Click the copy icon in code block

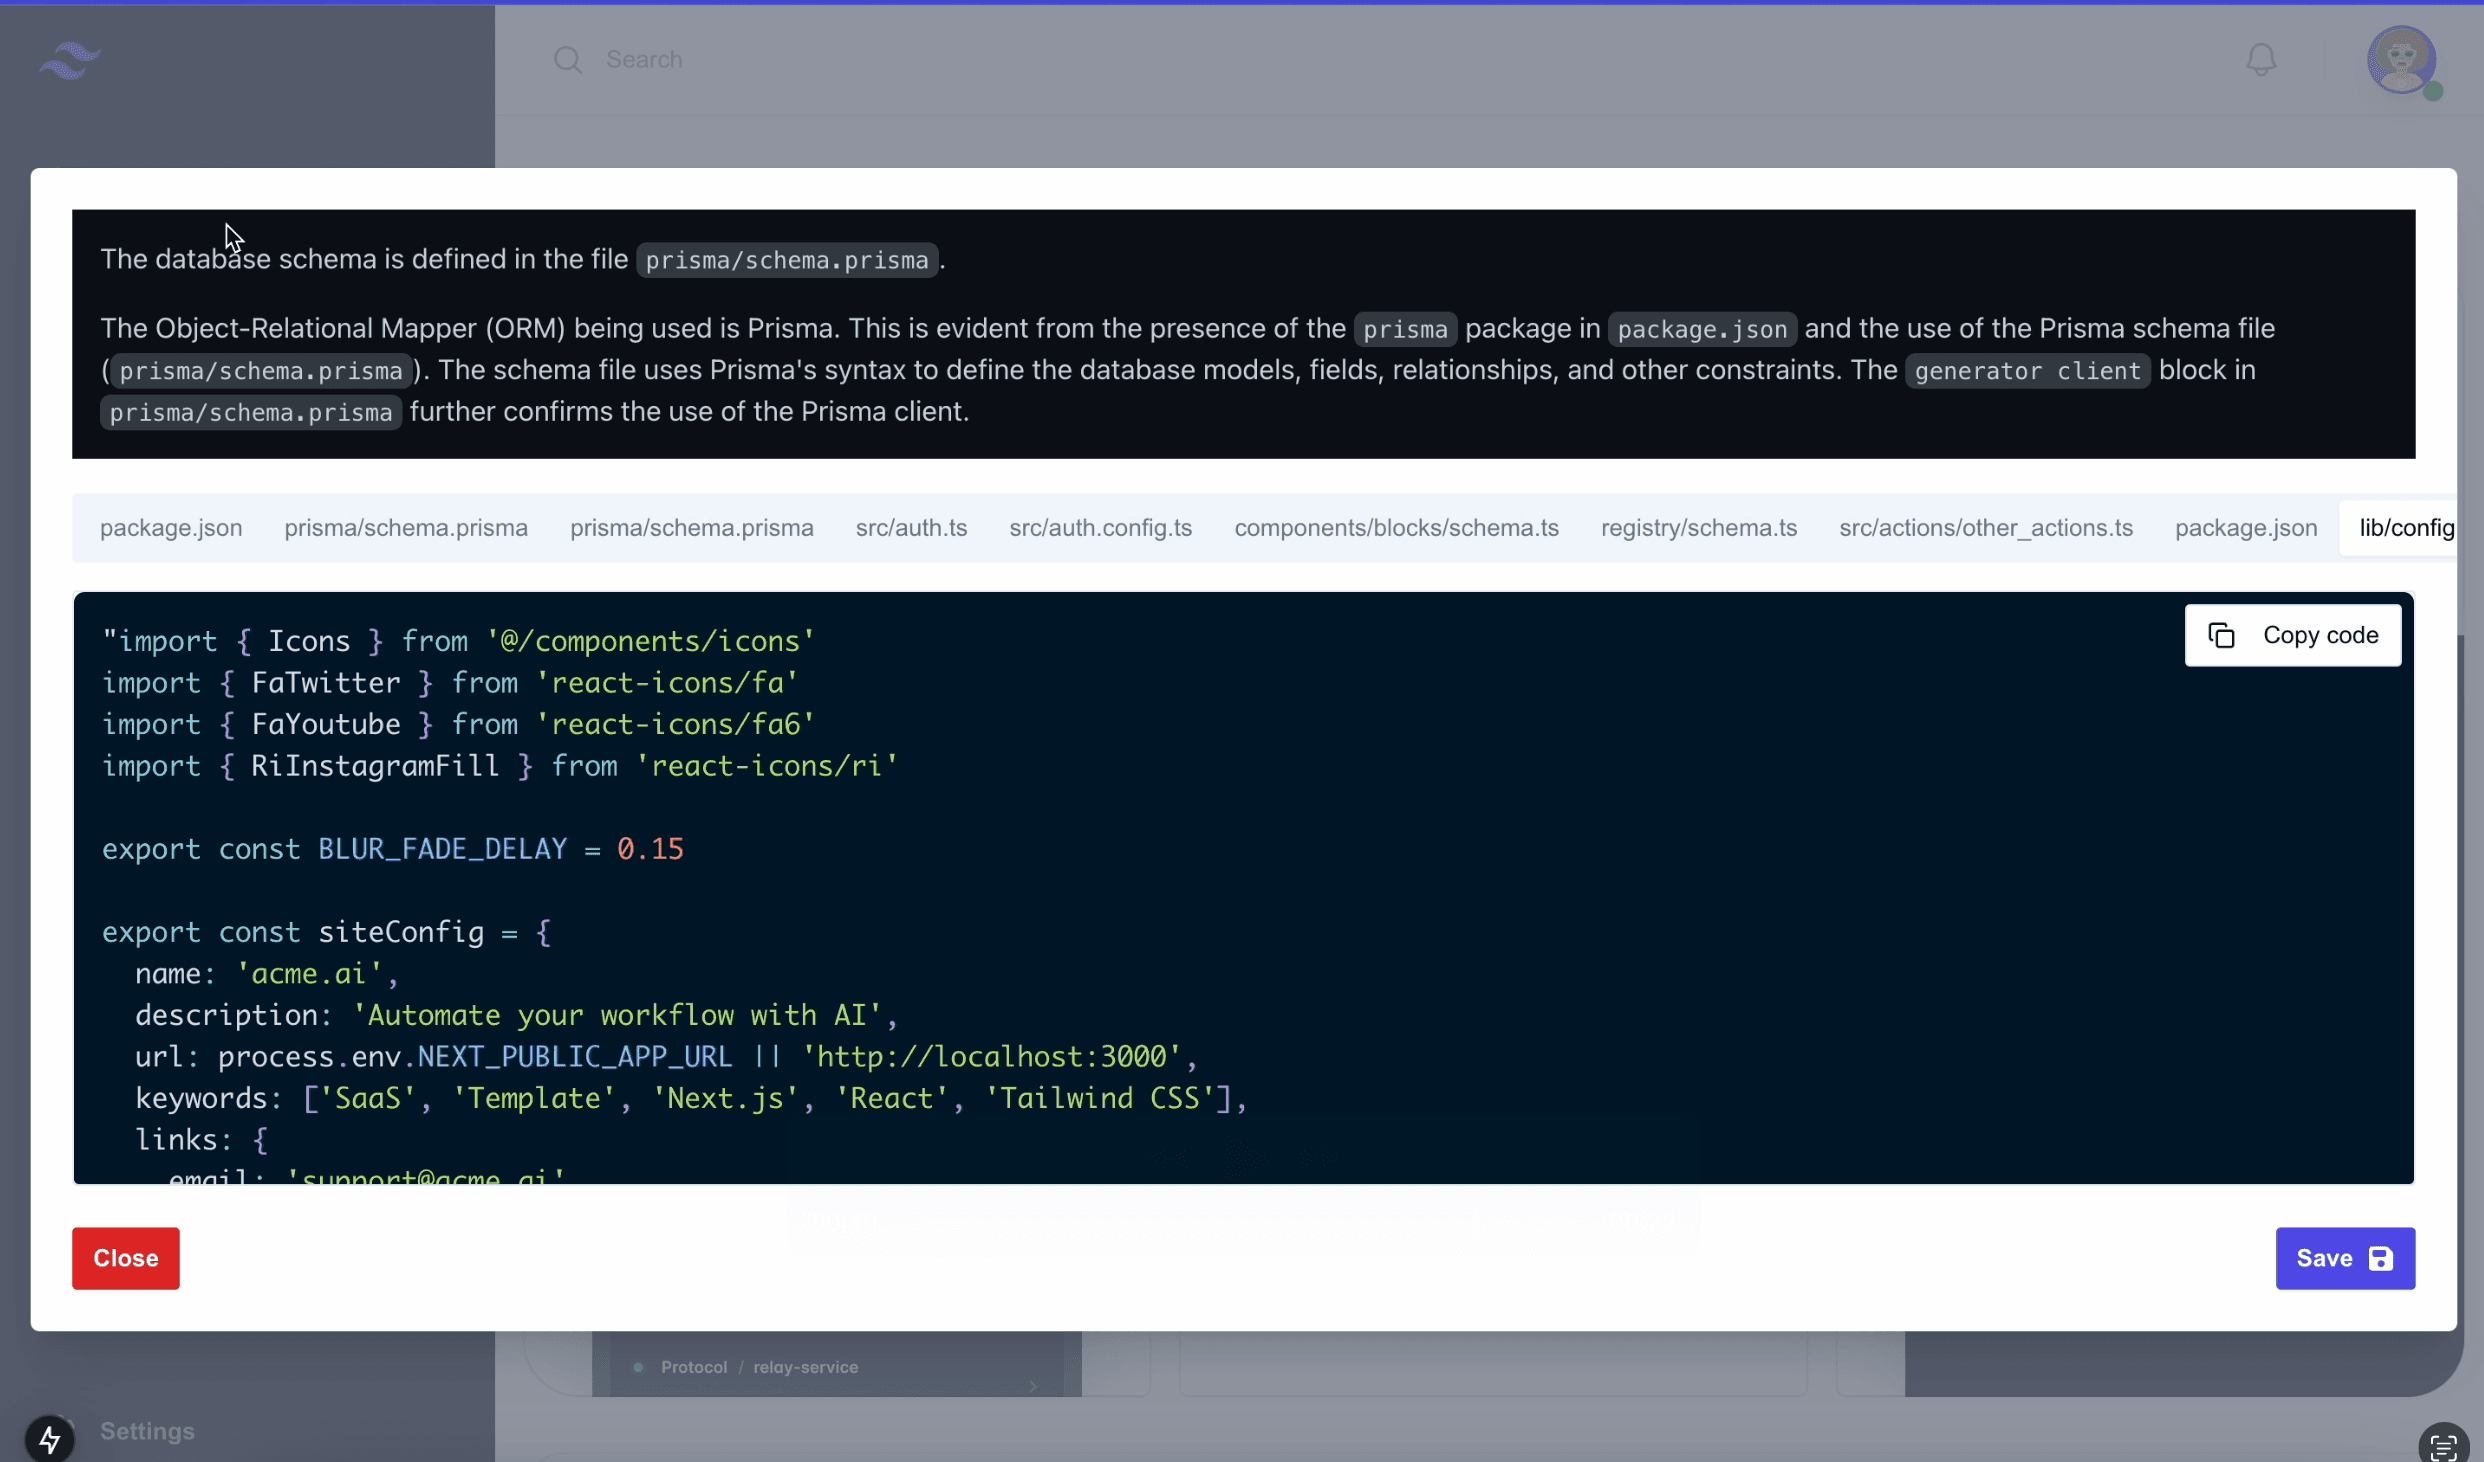[2221, 636]
